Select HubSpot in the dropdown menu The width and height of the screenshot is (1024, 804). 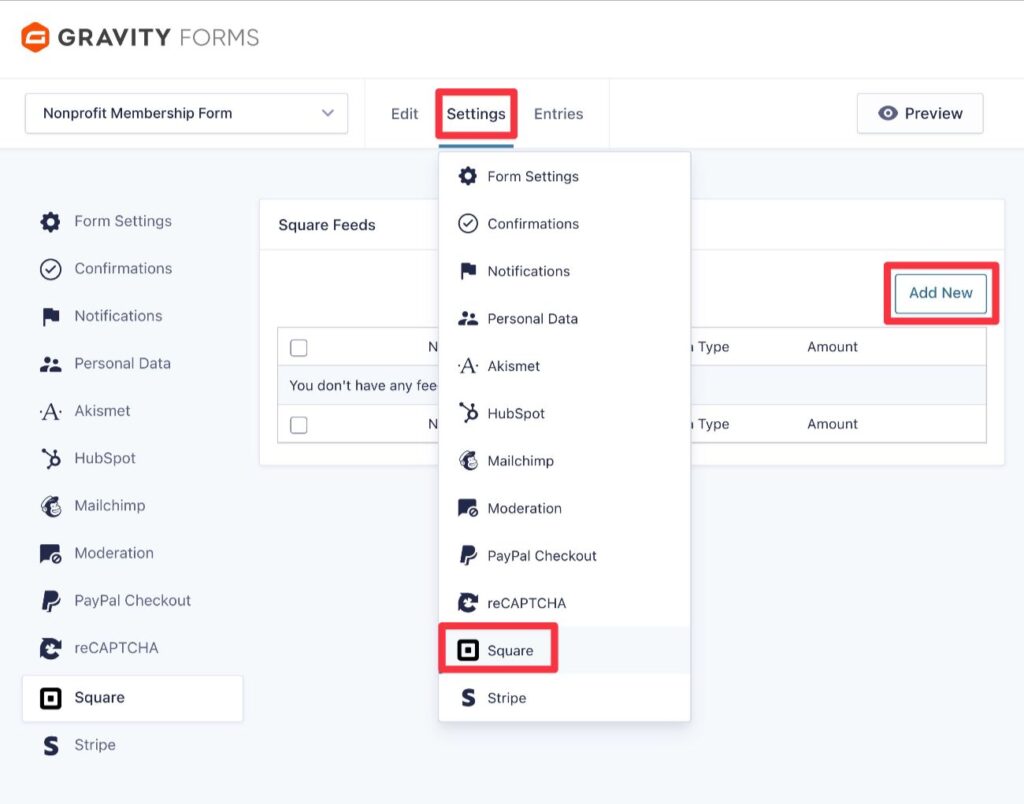[x=564, y=413]
